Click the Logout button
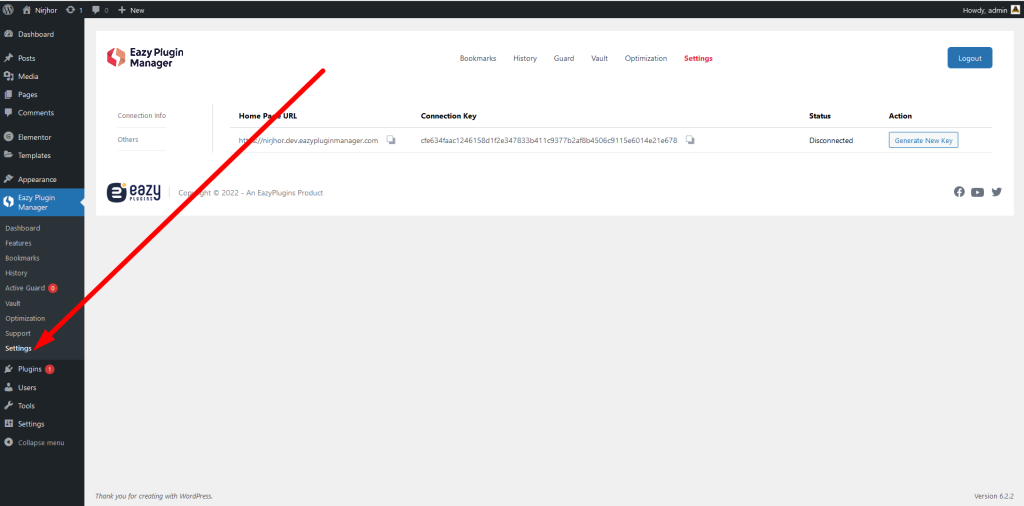Viewport: 1024px width, 506px height. (970, 58)
